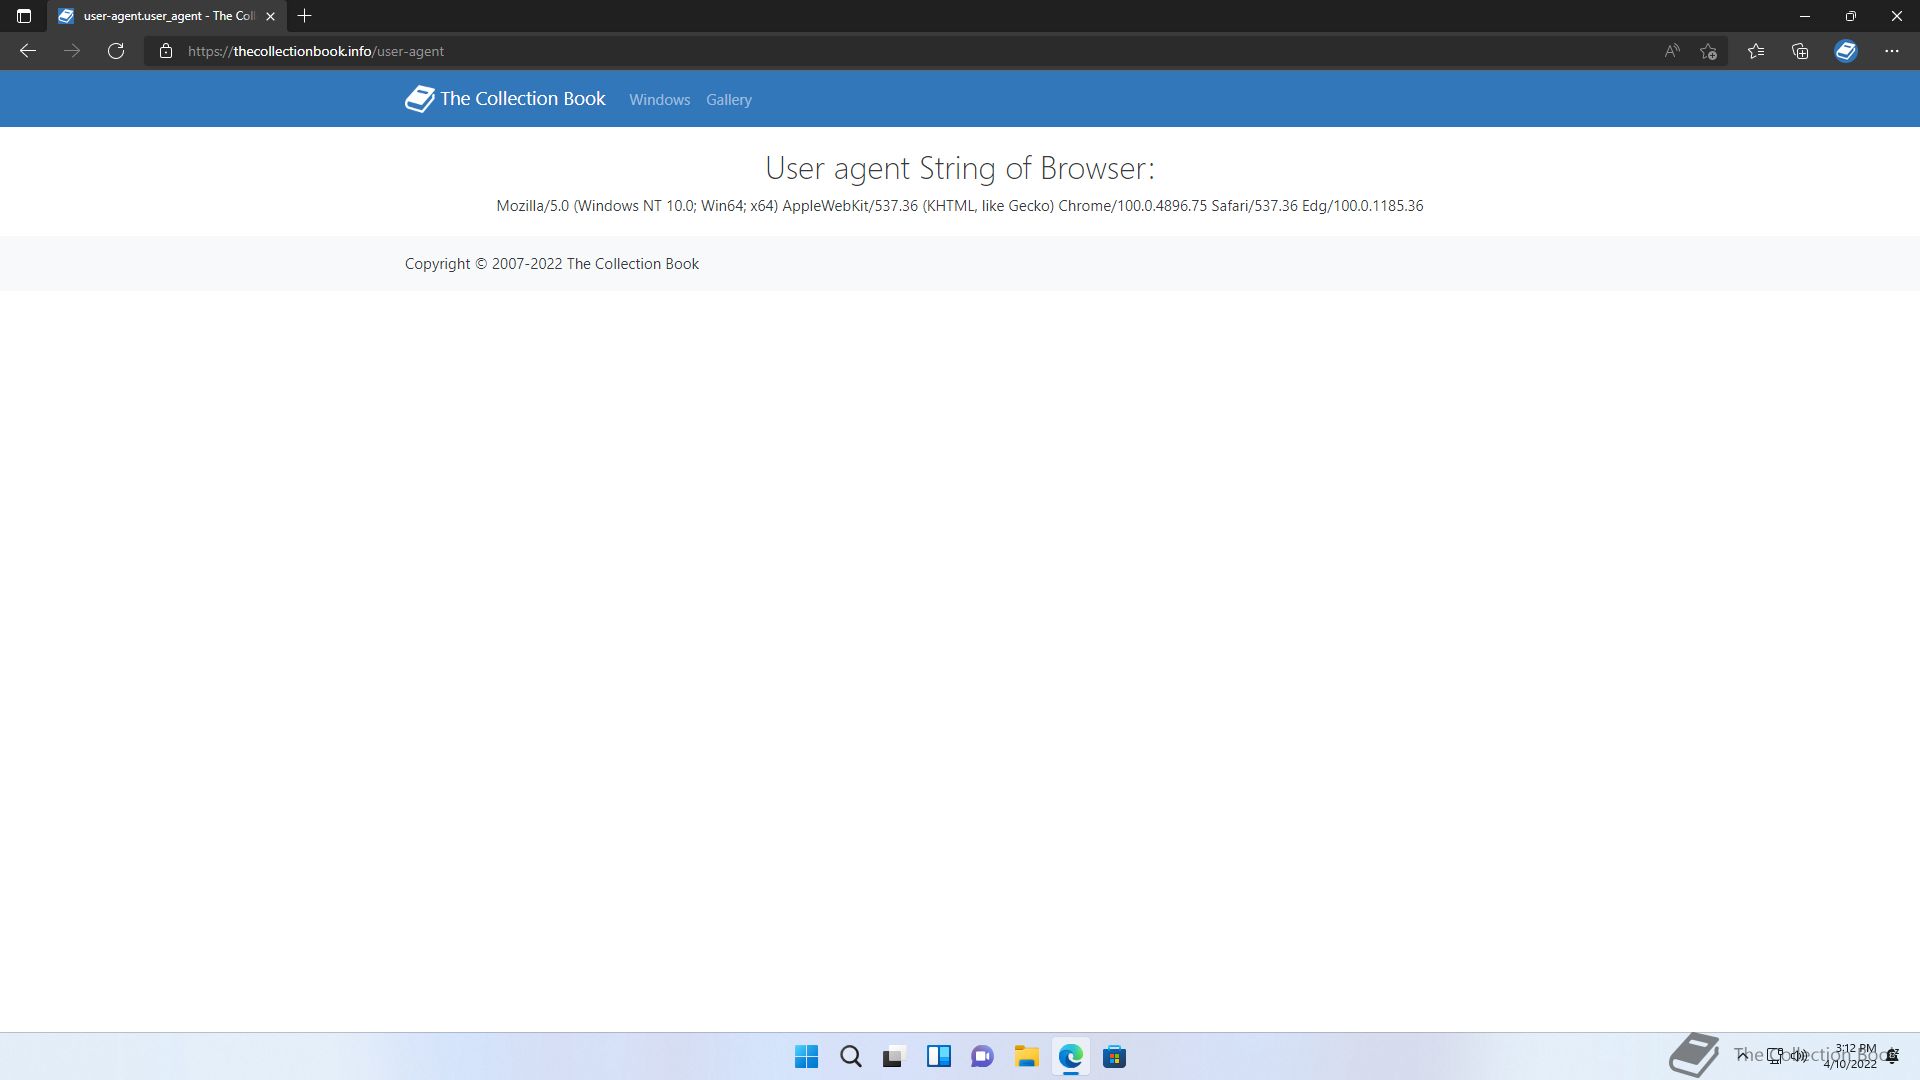This screenshot has width=1920, height=1080.
Task: Open the Favorites list icon
Action: (1756, 51)
